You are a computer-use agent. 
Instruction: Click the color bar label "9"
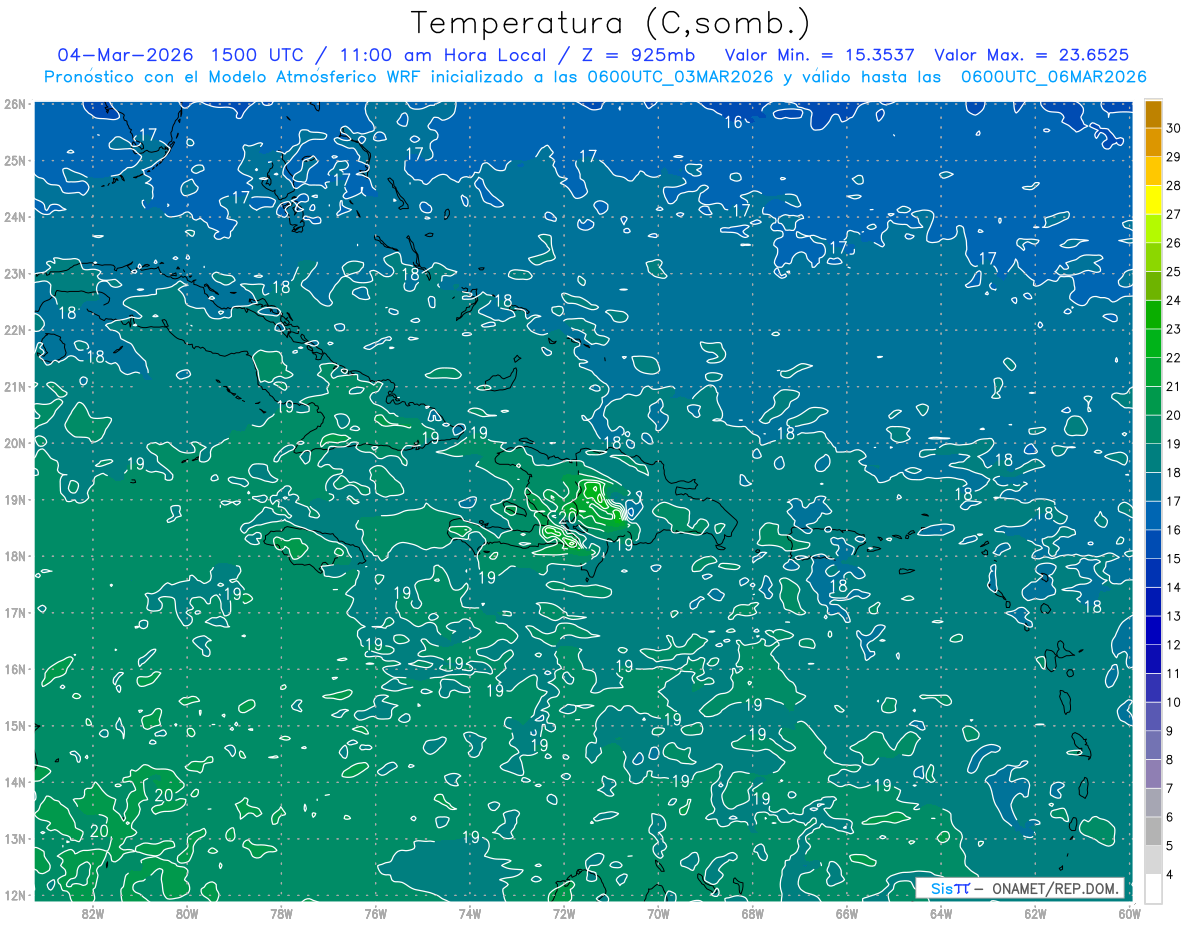click(x=1169, y=731)
